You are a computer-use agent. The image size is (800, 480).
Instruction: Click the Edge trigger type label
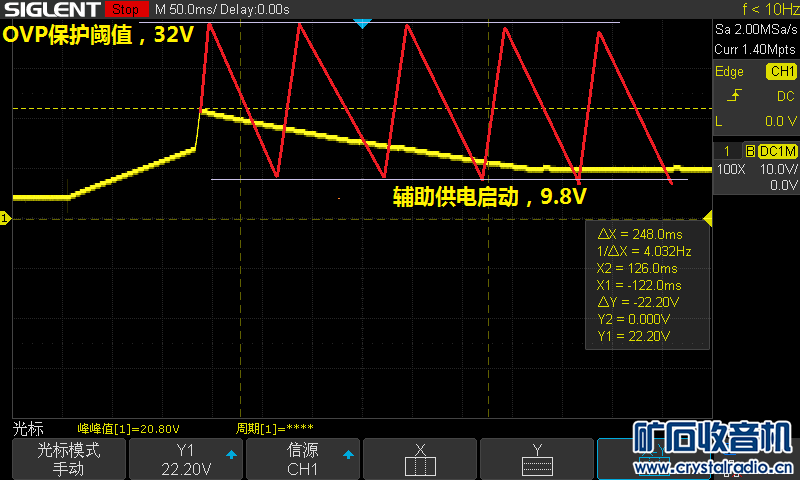click(729, 71)
